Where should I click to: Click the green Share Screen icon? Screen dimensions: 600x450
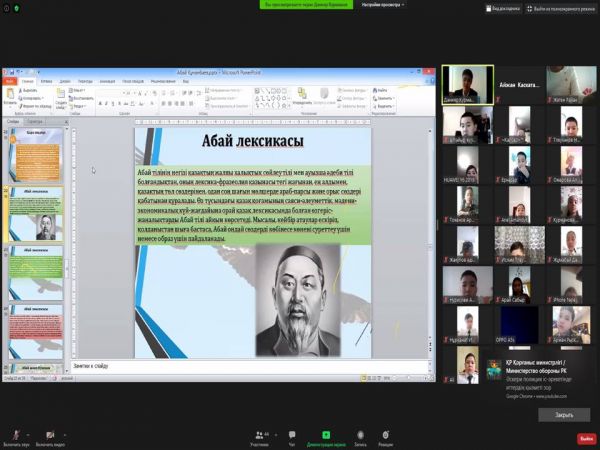325,435
